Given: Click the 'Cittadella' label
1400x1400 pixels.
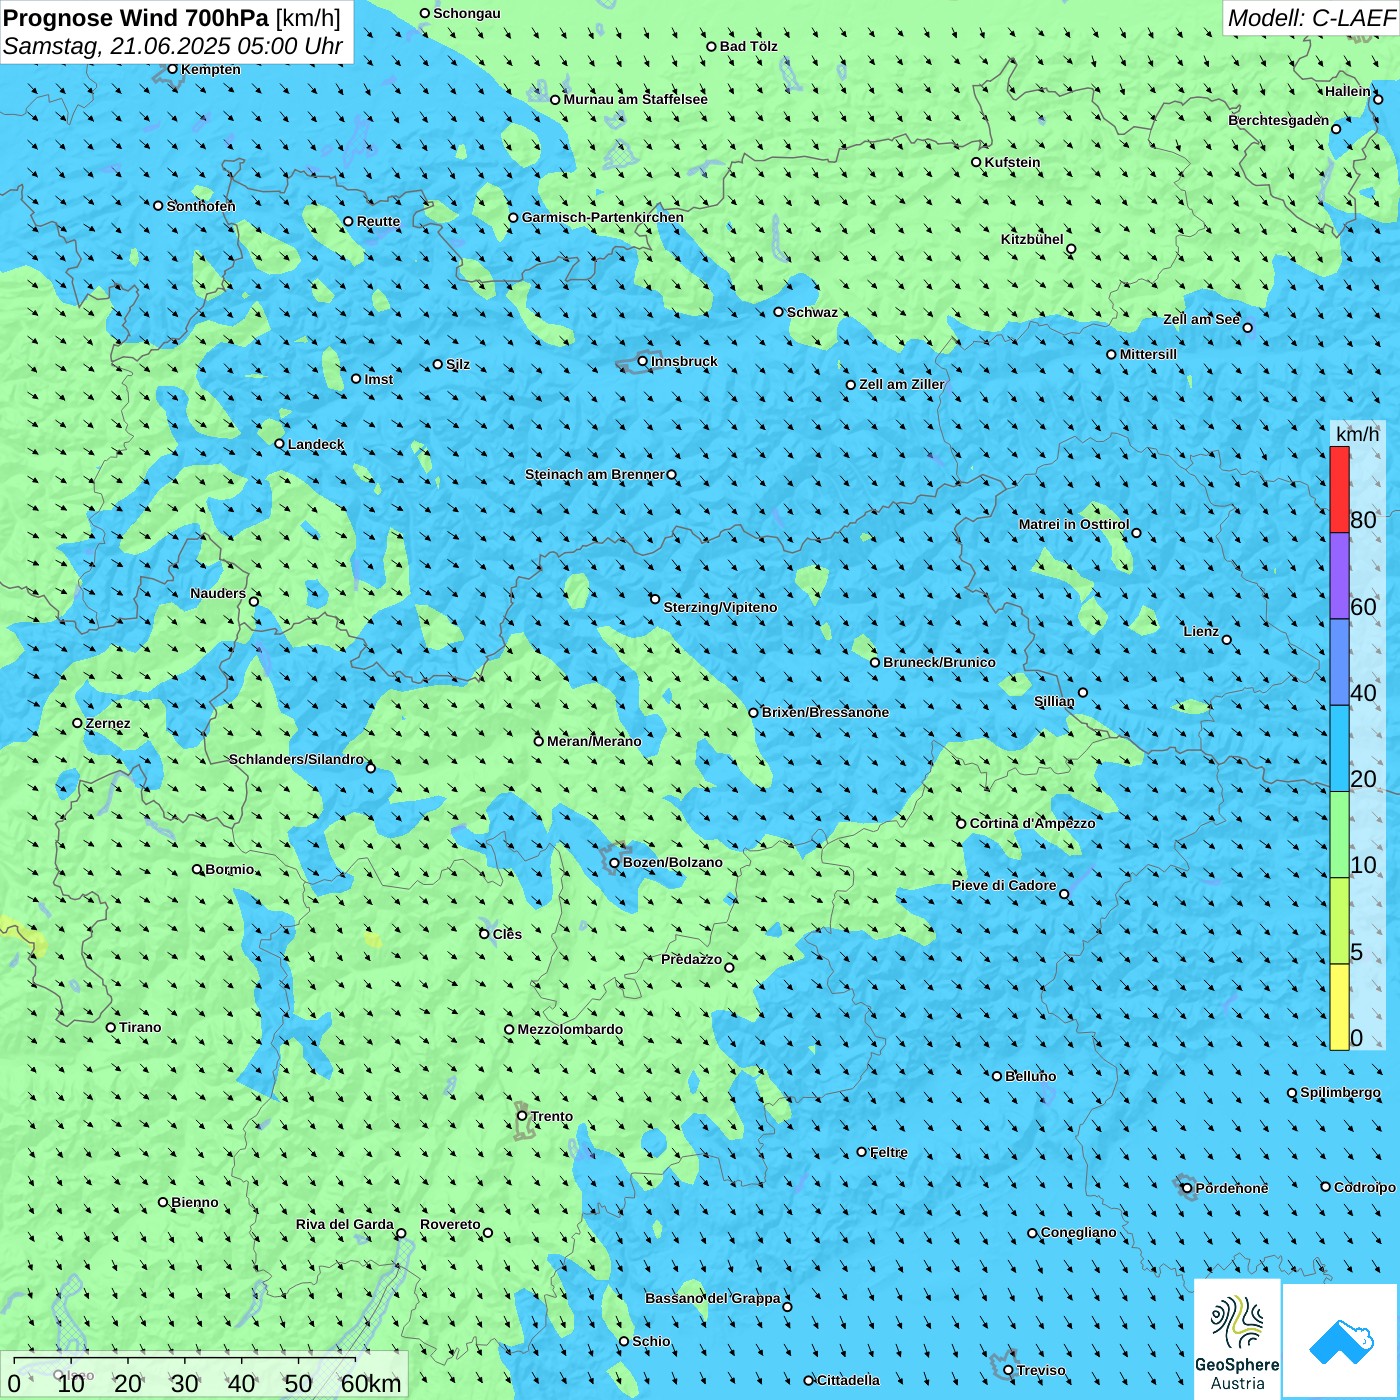Looking at the screenshot, I should (x=849, y=1380).
